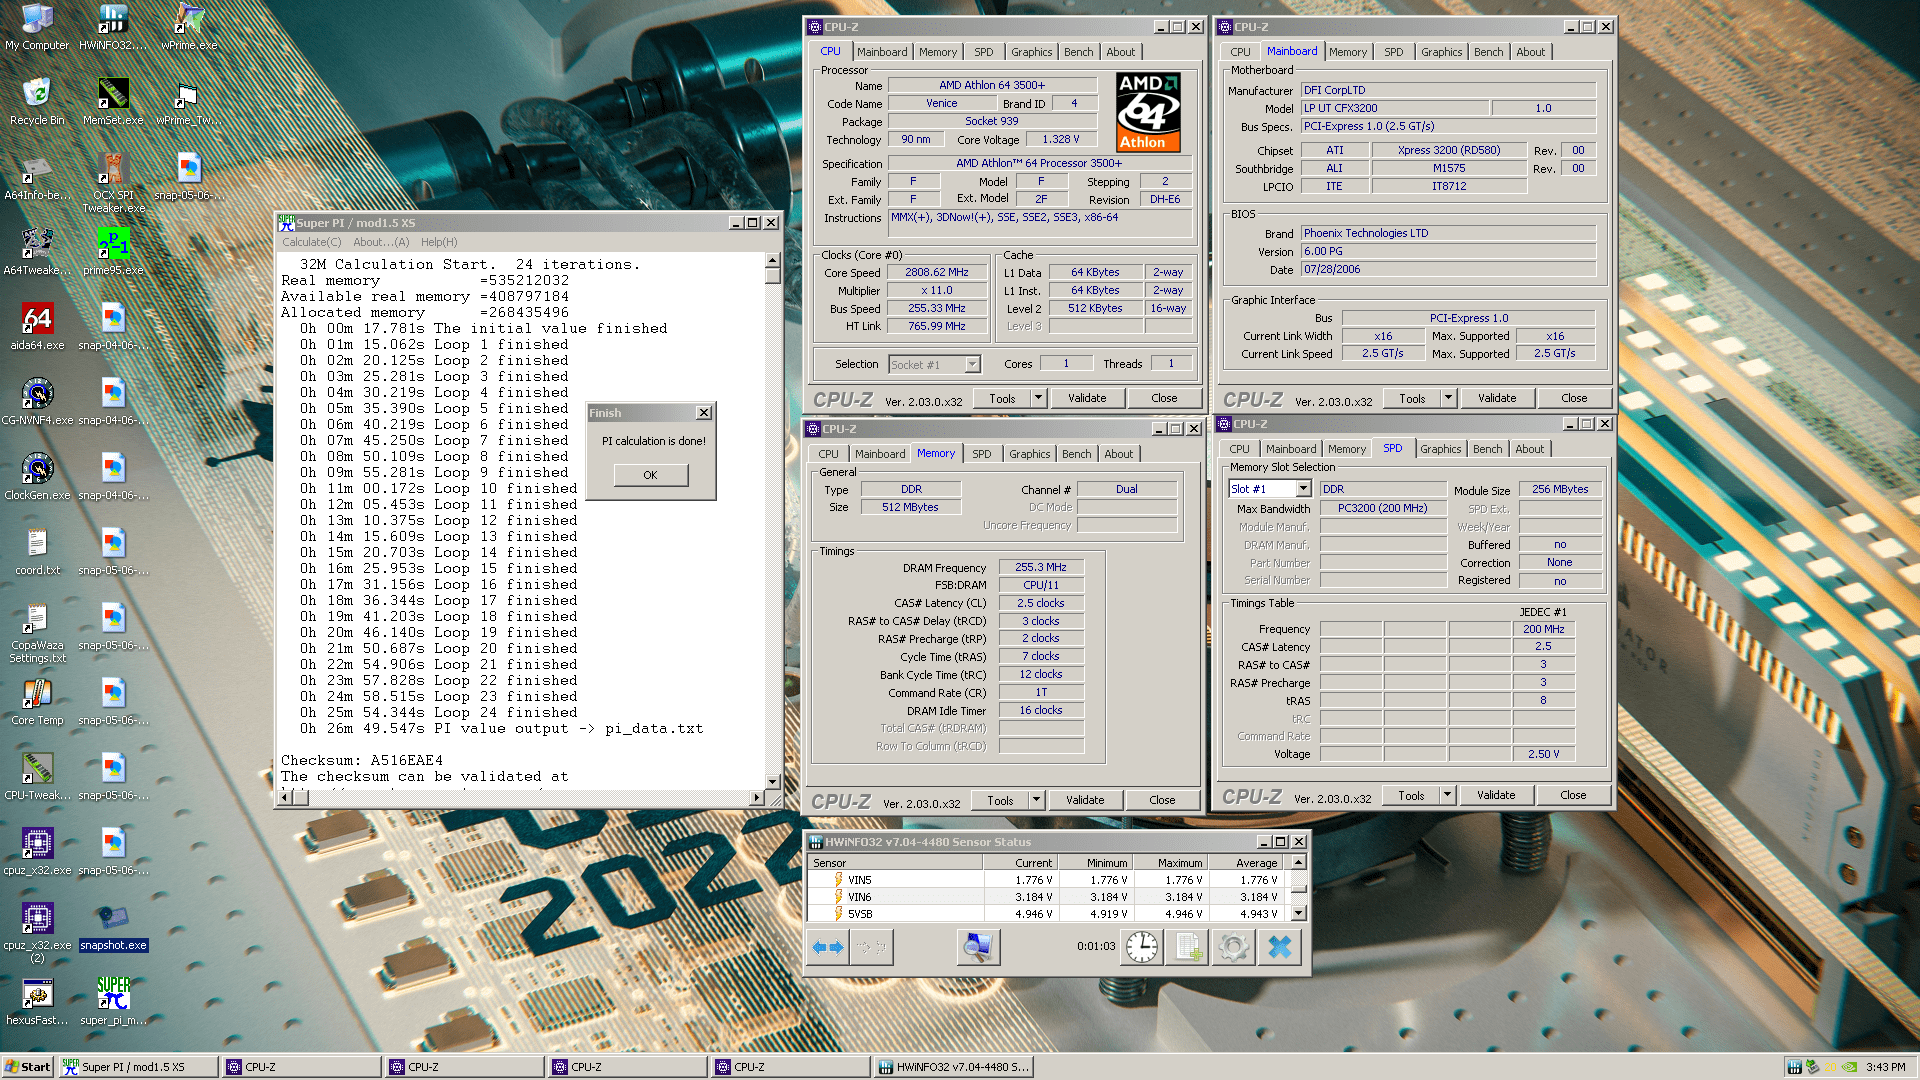Screen dimensions: 1920x1080
Task: Click Super PI vertical scrollbar down arrow
Action: [x=772, y=782]
